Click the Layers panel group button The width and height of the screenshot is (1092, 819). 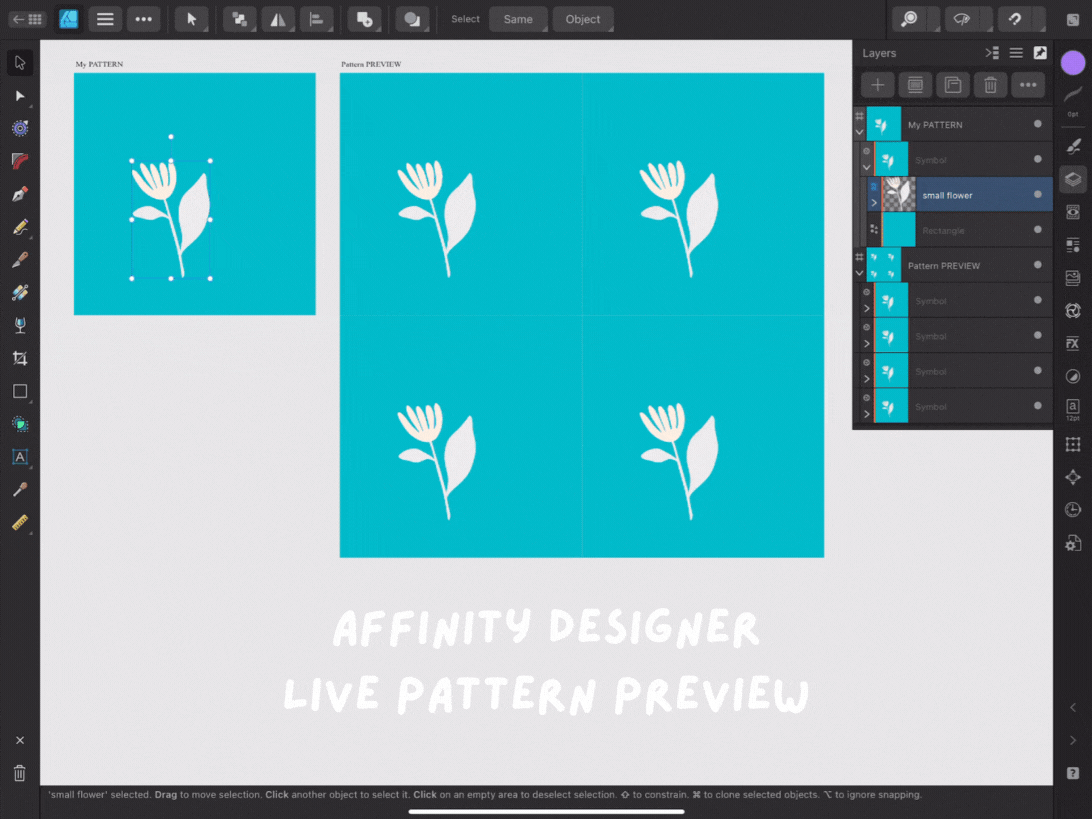pyautogui.click(x=953, y=85)
